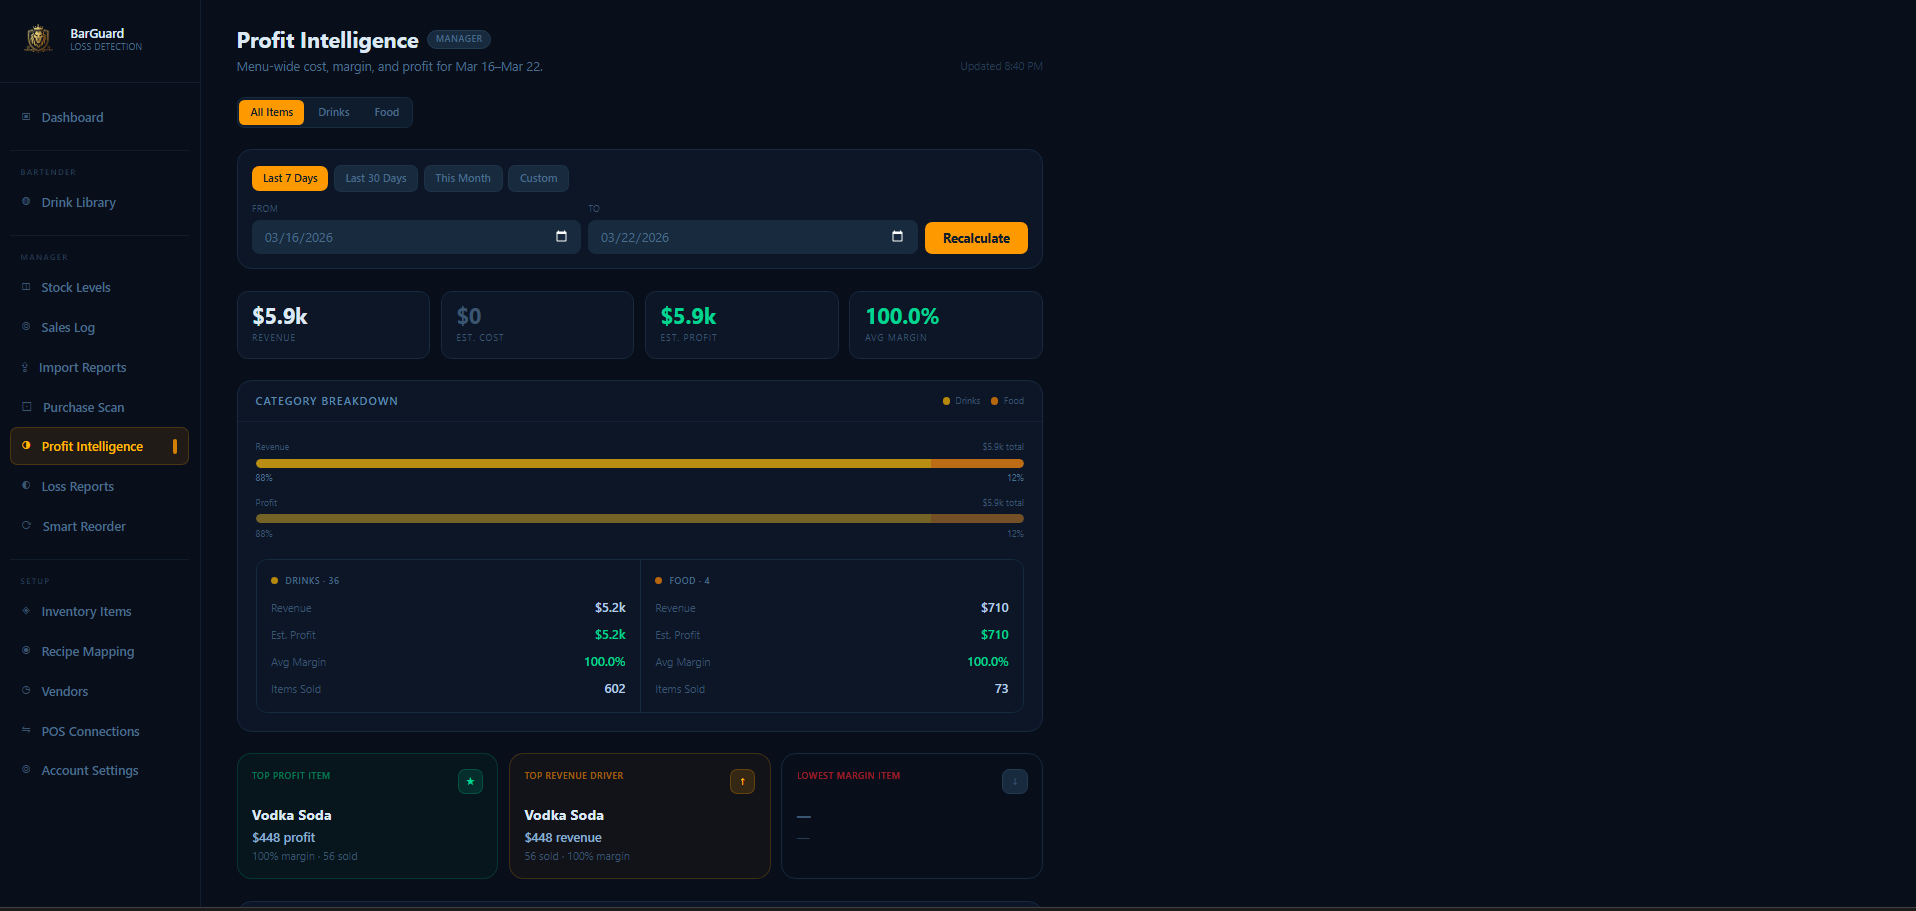The width and height of the screenshot is (1916, 911).
Task: Switch to the Food tab
Action: [386, 112]
